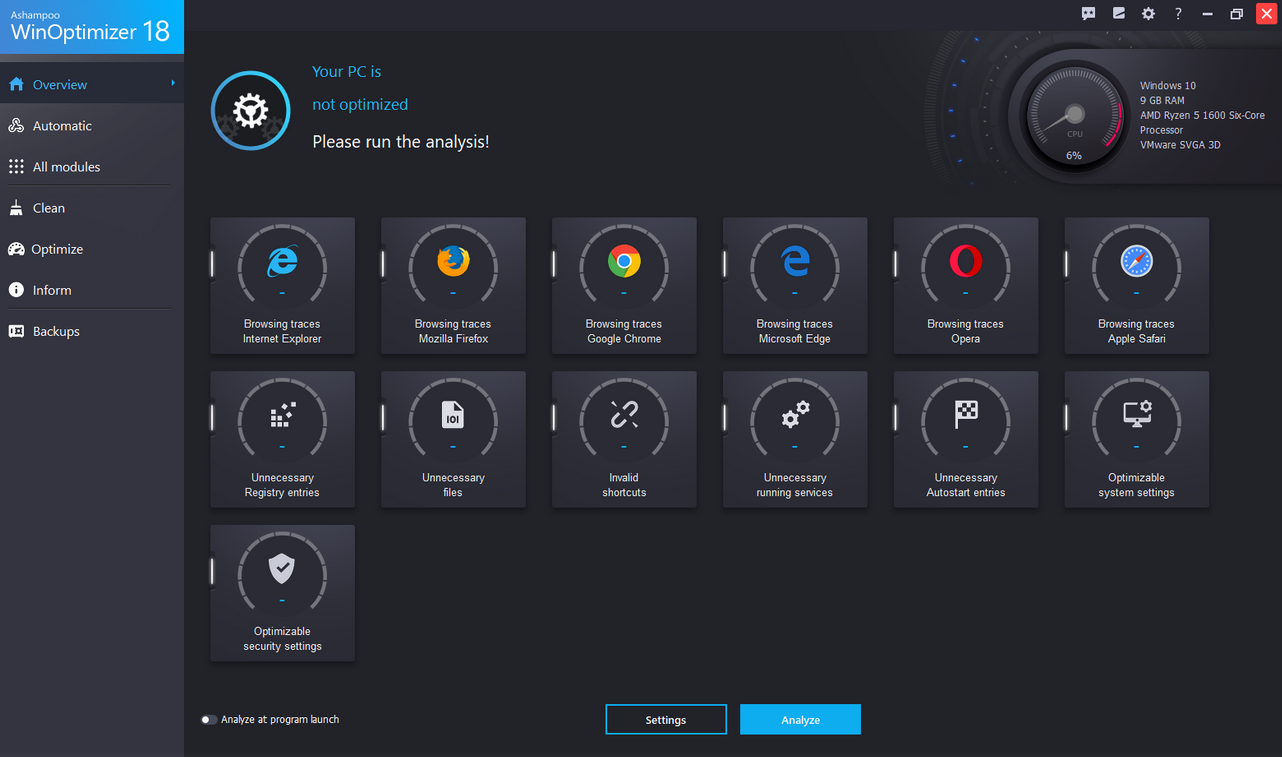The image size is (1282, 757).
Task: Toggle the Internet Explorer card side switch
Action: (211, 264)
